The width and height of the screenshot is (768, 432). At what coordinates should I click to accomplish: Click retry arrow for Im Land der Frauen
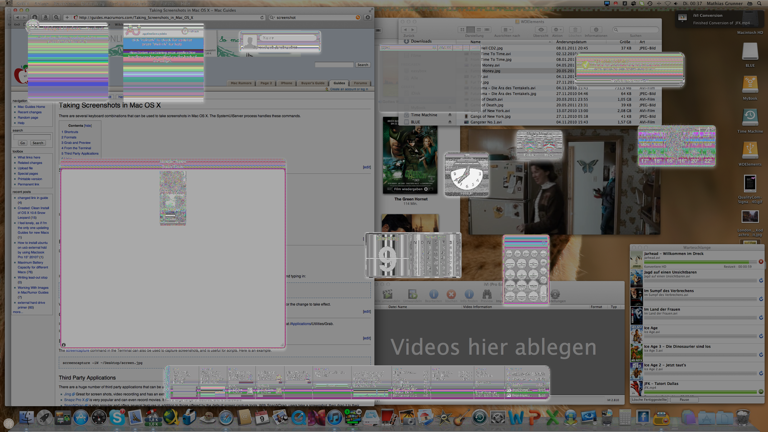click(761, 317)
